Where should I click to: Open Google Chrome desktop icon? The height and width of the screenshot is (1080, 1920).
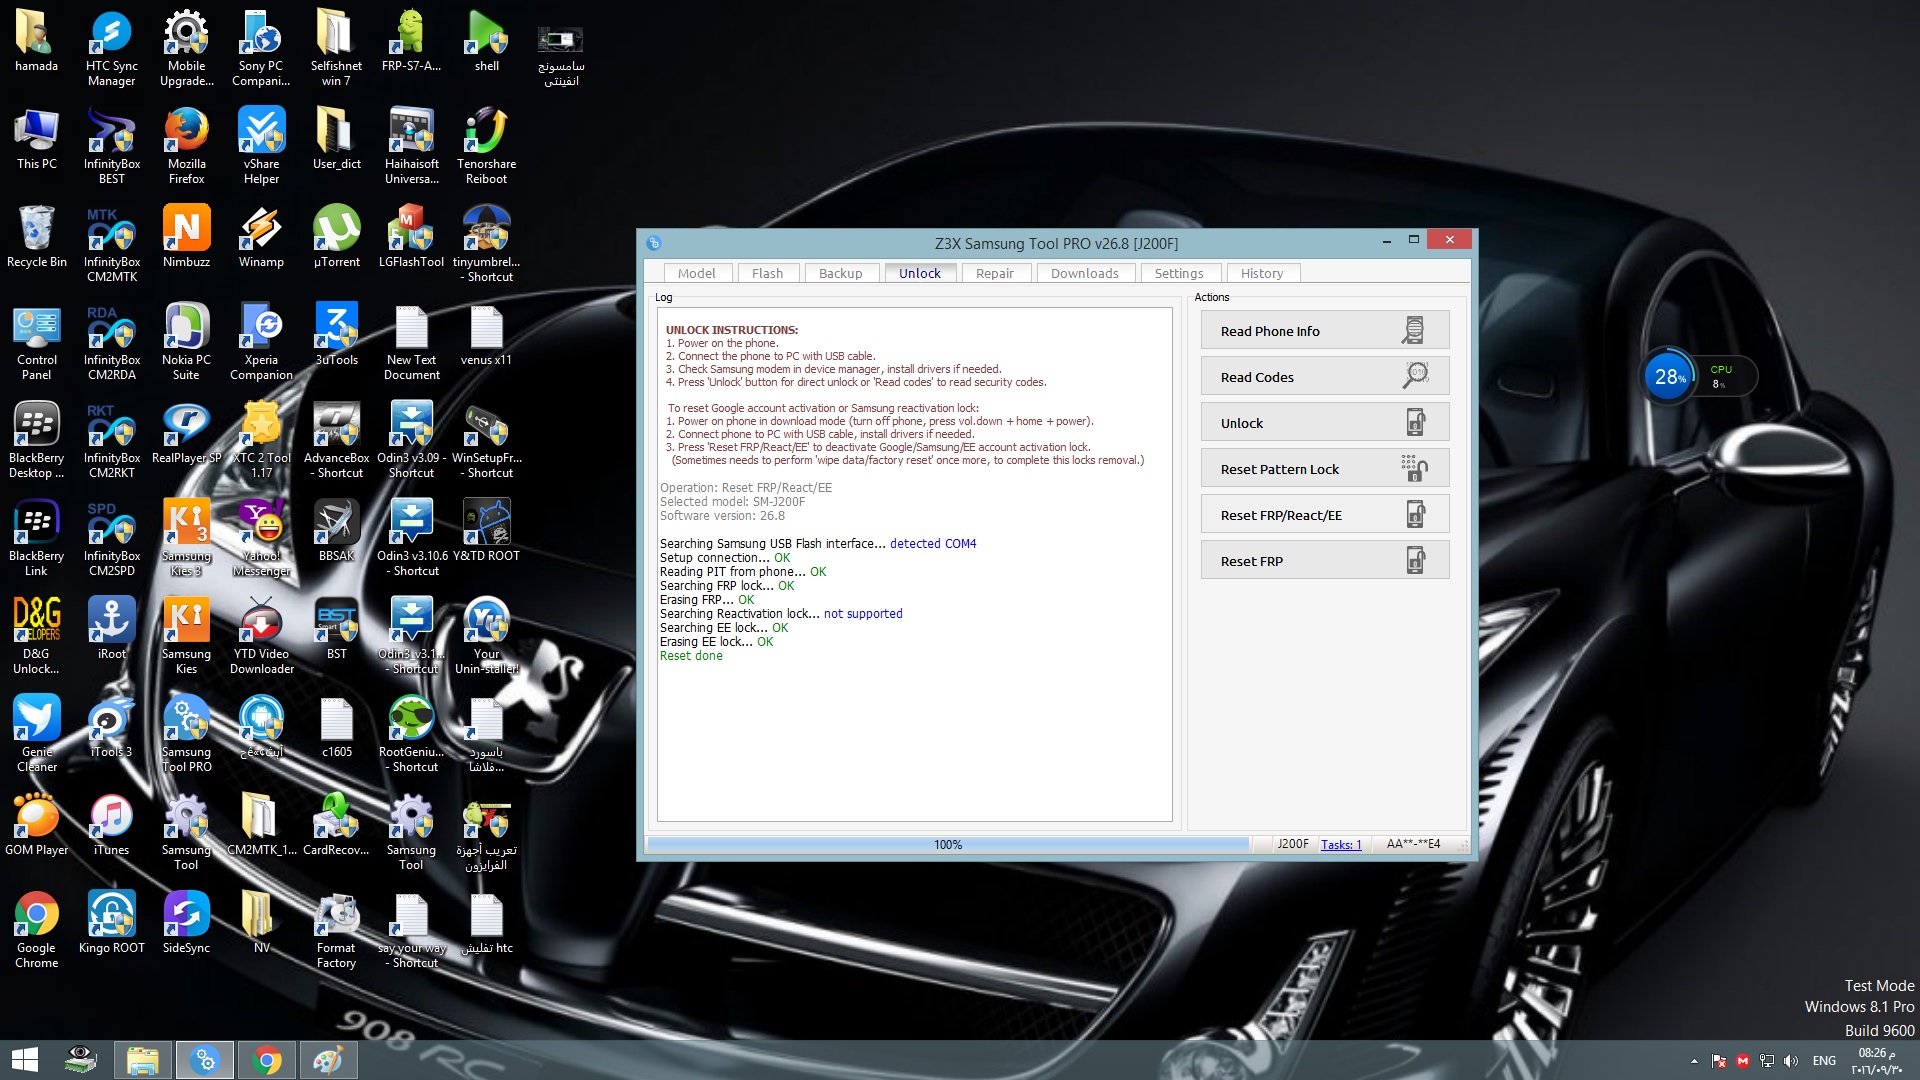coord(36,930)
